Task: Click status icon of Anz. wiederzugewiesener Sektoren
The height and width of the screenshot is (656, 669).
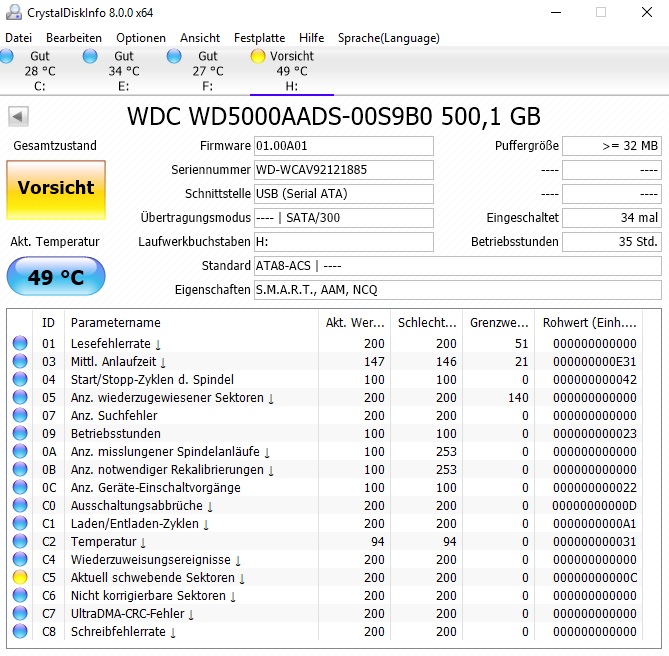Action: (20, 397)
